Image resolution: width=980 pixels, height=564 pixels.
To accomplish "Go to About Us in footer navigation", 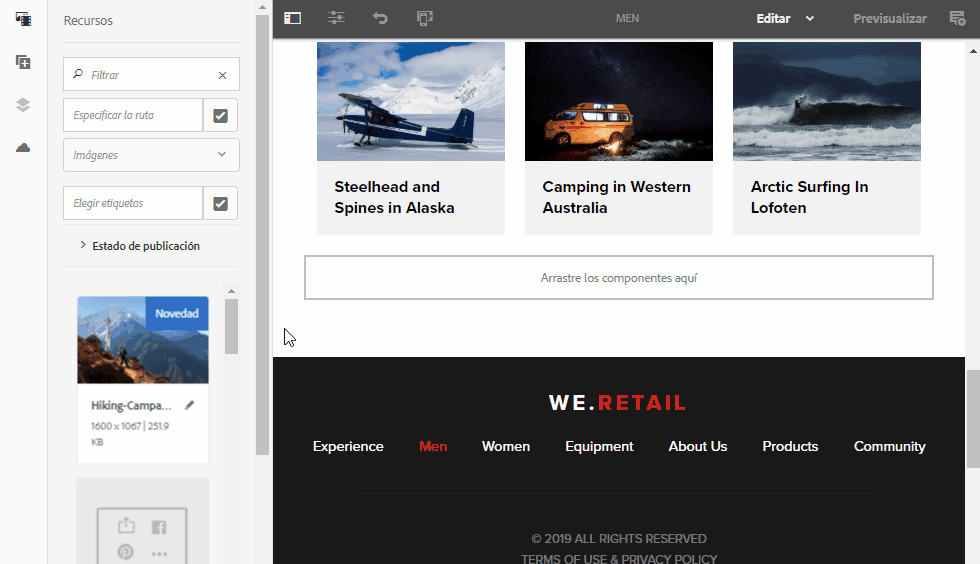I will click(x=698, y=446).
